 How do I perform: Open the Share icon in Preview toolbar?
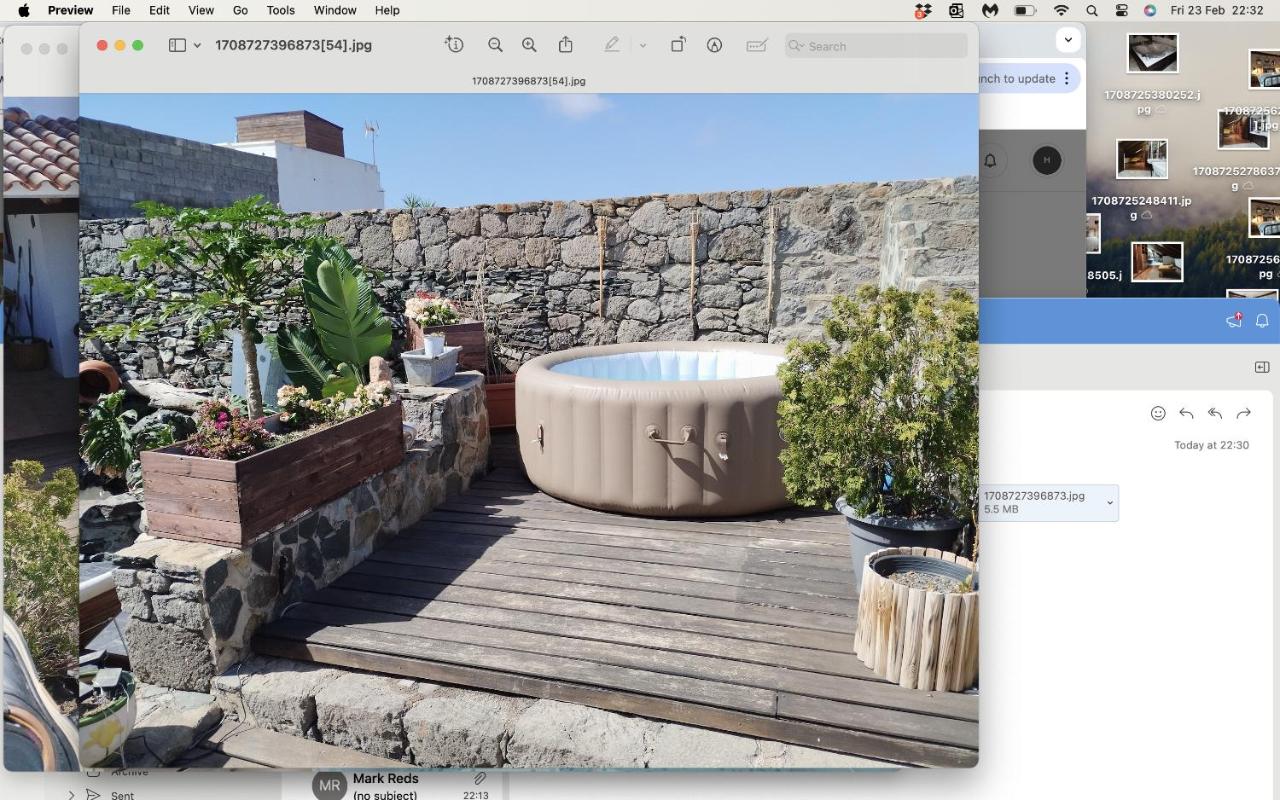point(566,45)
